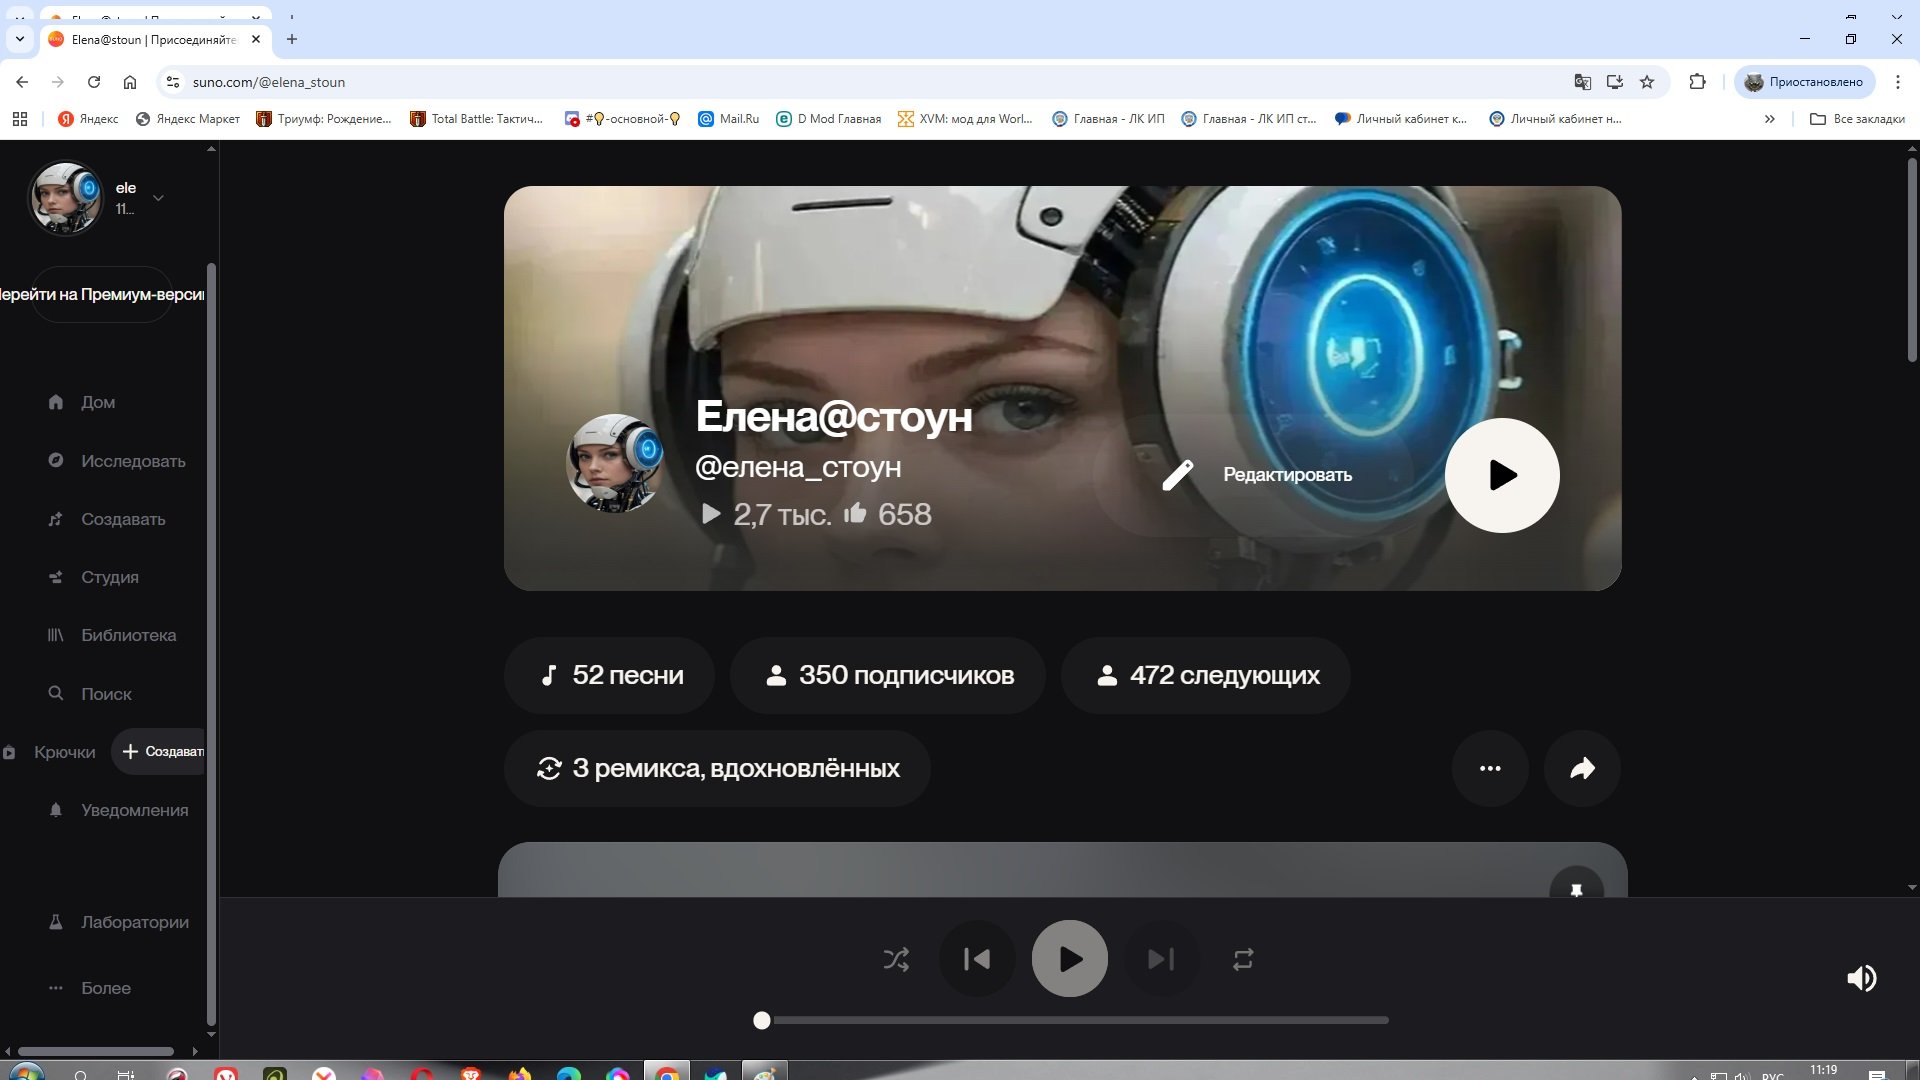Image resolution: width=1920 pixels, height=1080 pixels.
Task: Expand the account dropdown chevron in the sidebar
Action: (x=158, y=198)
